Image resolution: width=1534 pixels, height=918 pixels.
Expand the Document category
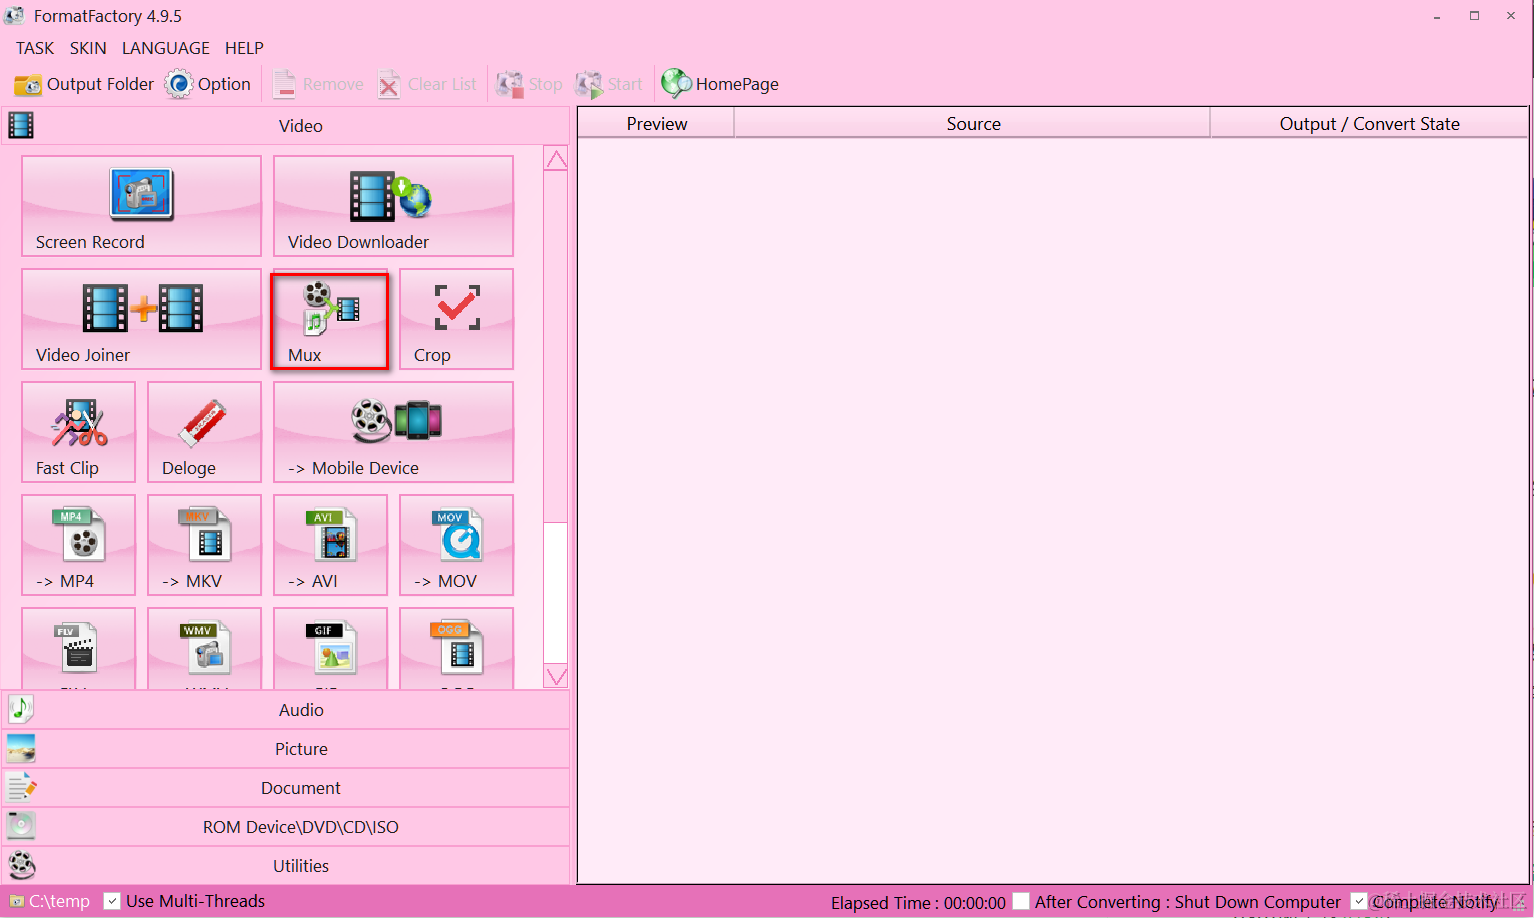[286, 788]
